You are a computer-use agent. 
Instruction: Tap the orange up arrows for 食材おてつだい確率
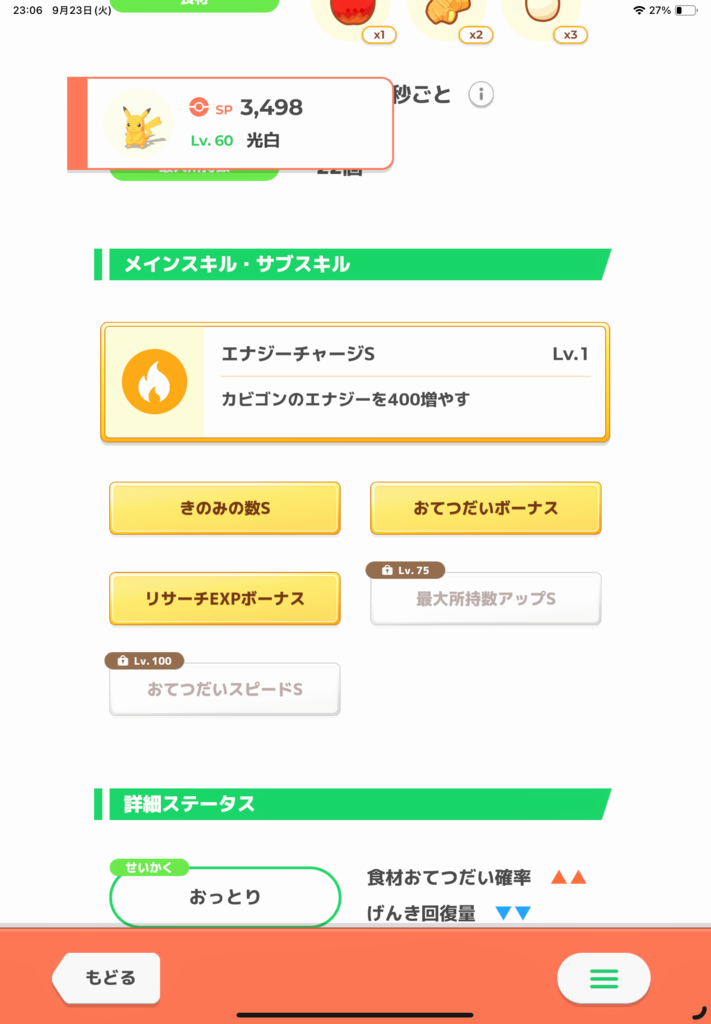click(569, 877)
